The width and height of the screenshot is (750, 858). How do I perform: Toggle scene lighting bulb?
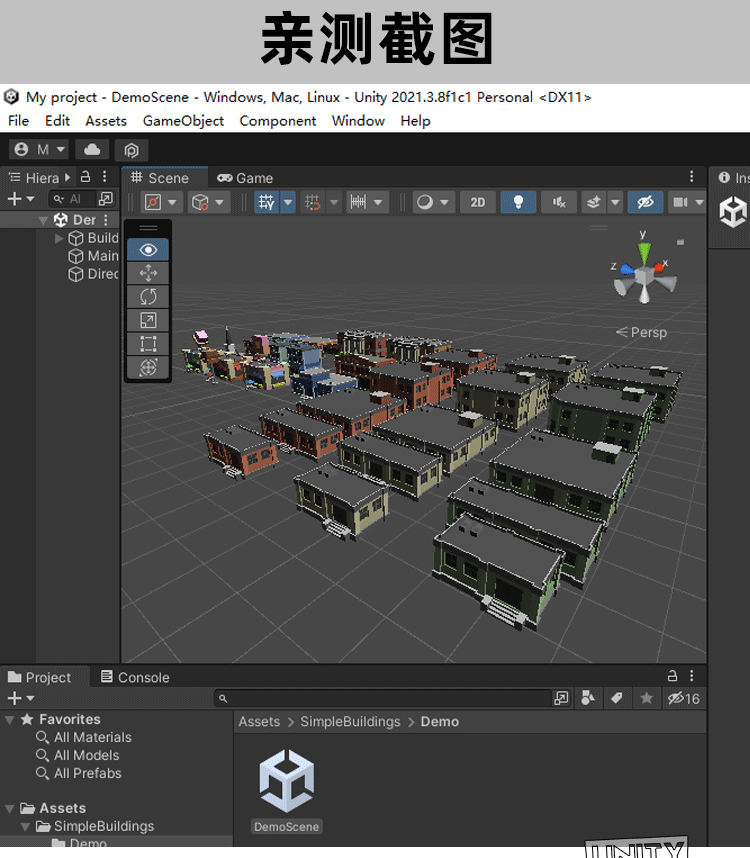coord(518,202)
